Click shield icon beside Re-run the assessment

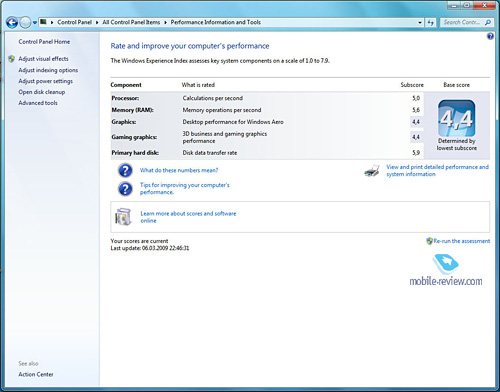tap(429, 241)
